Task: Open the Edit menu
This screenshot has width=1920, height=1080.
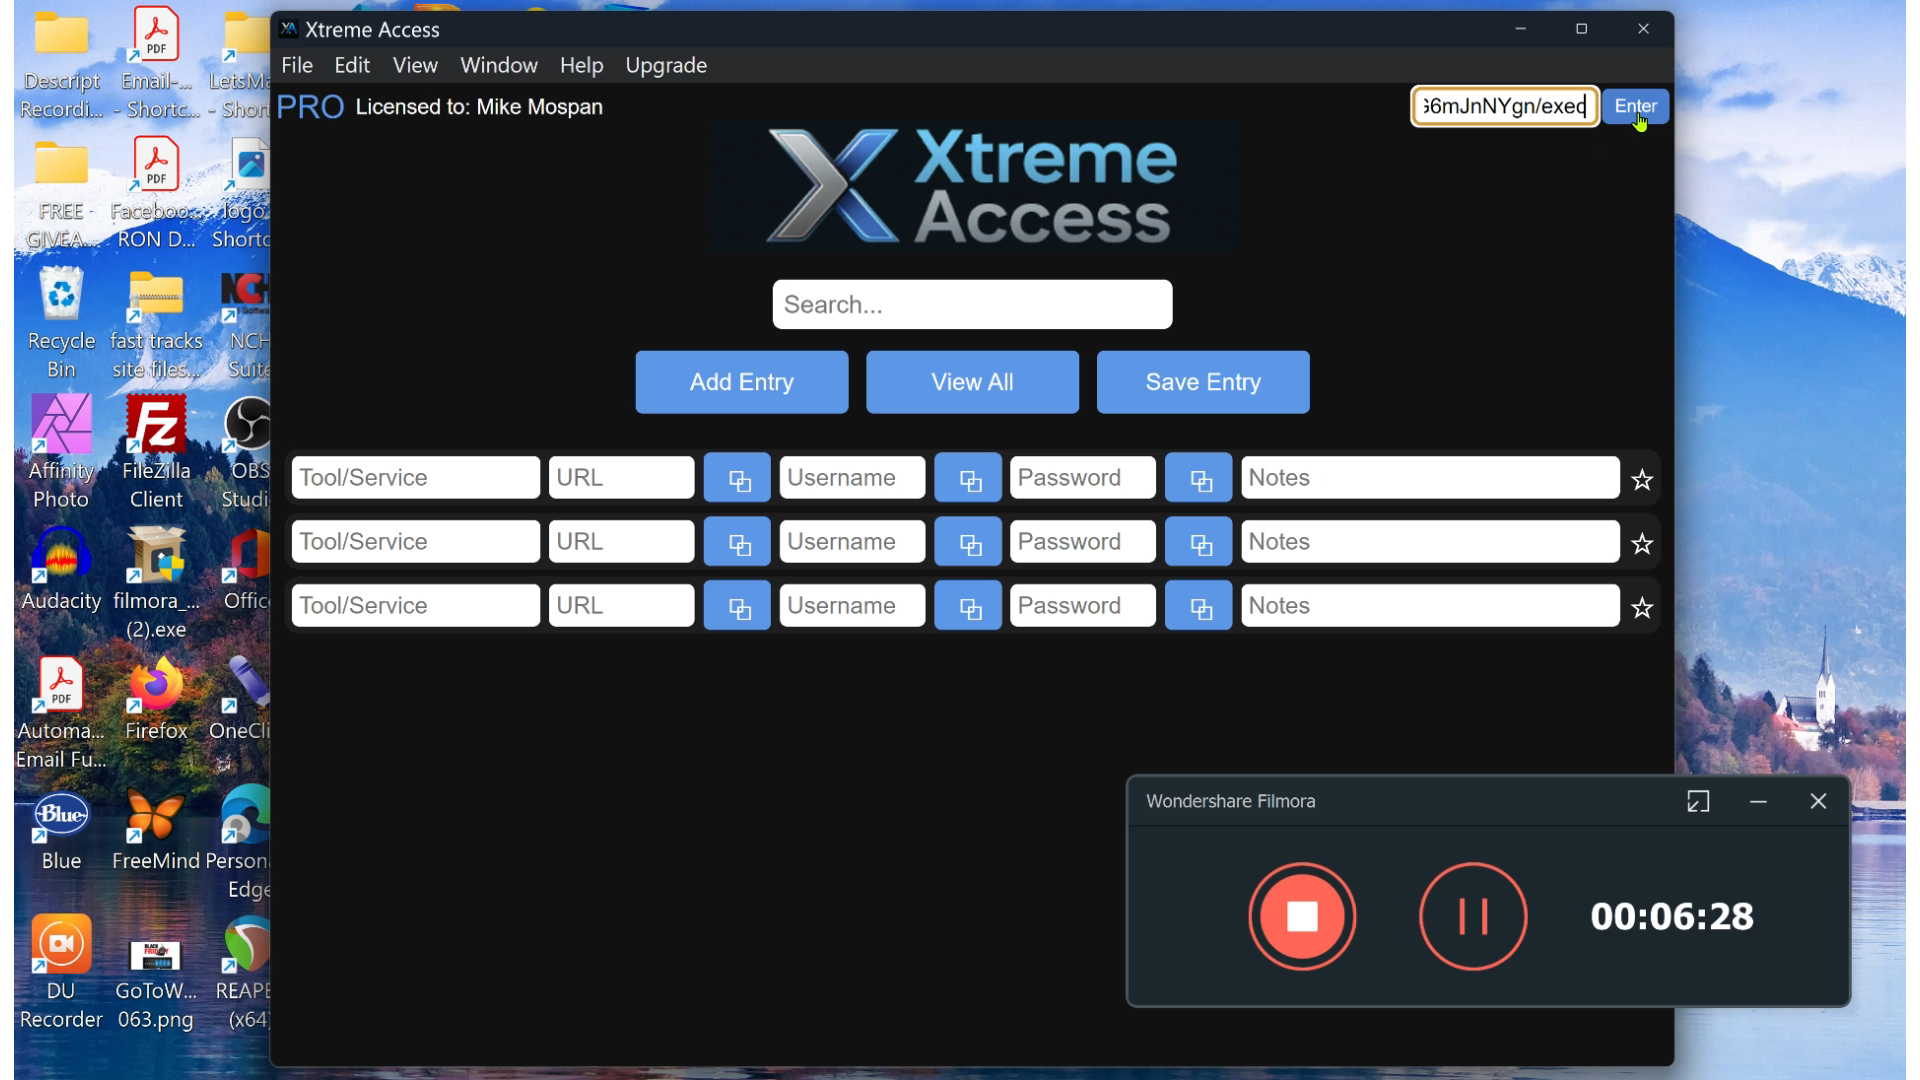Action: click(x=352, y=65)
